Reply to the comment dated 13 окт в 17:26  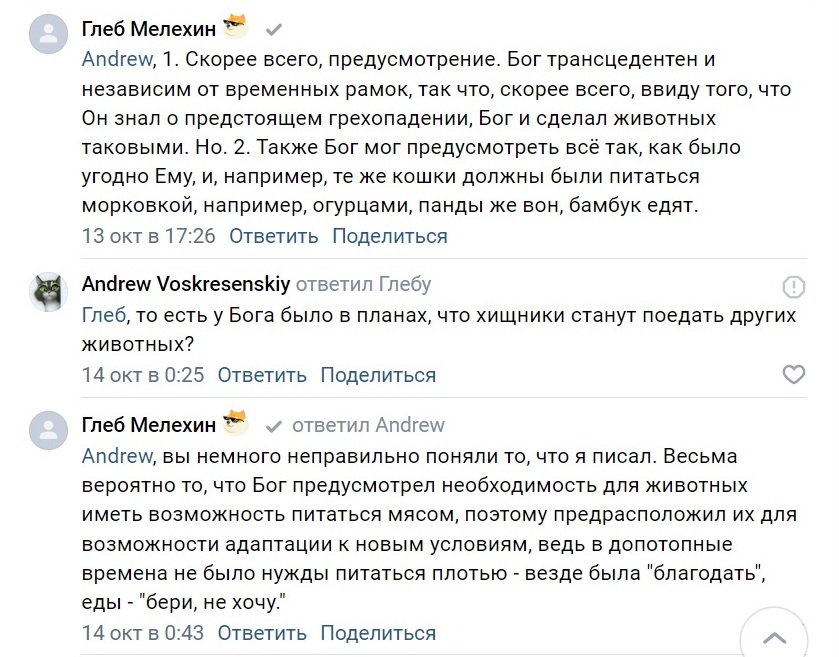click(273, 236)
